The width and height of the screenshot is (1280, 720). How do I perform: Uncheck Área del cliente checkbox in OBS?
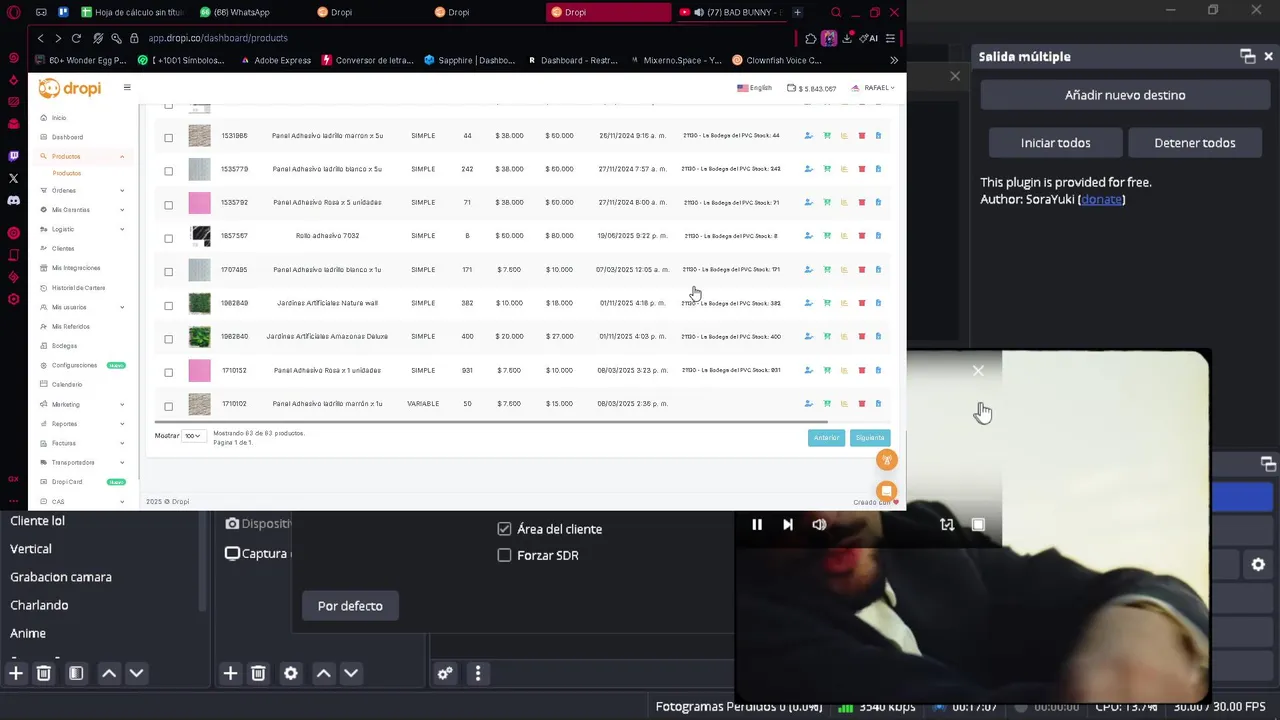point(504,529)
